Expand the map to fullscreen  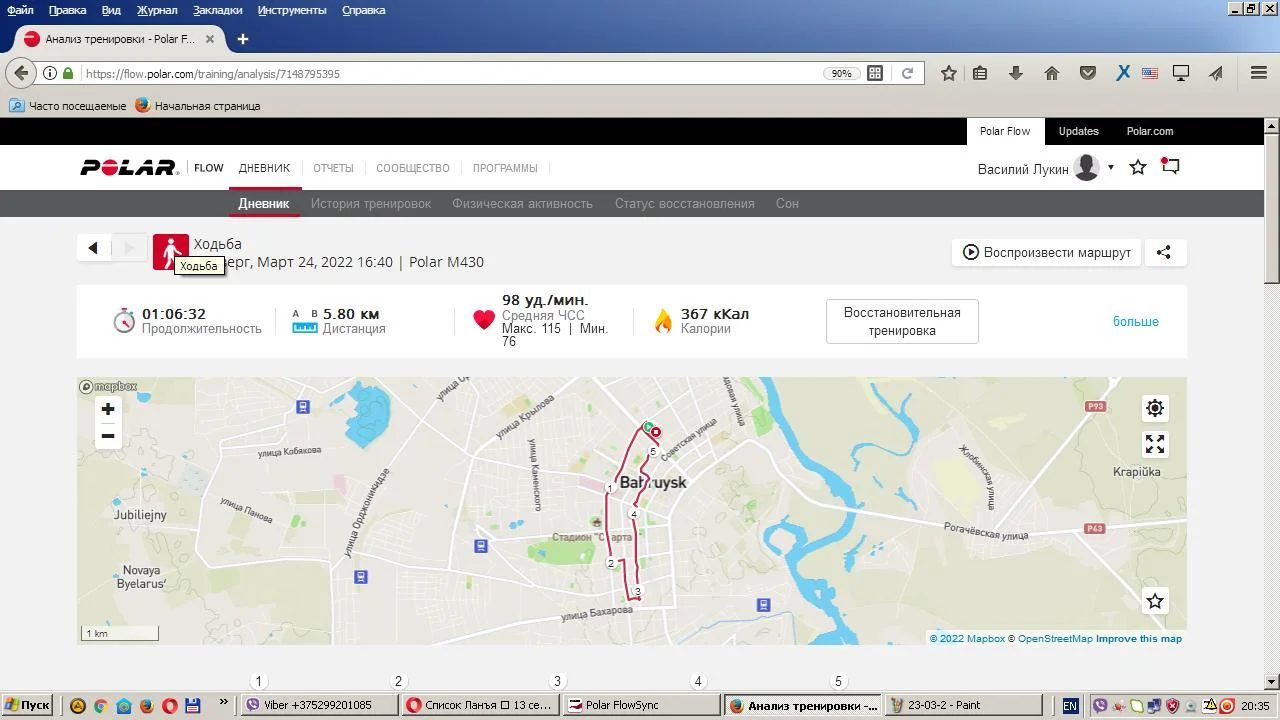point(1155,444)
